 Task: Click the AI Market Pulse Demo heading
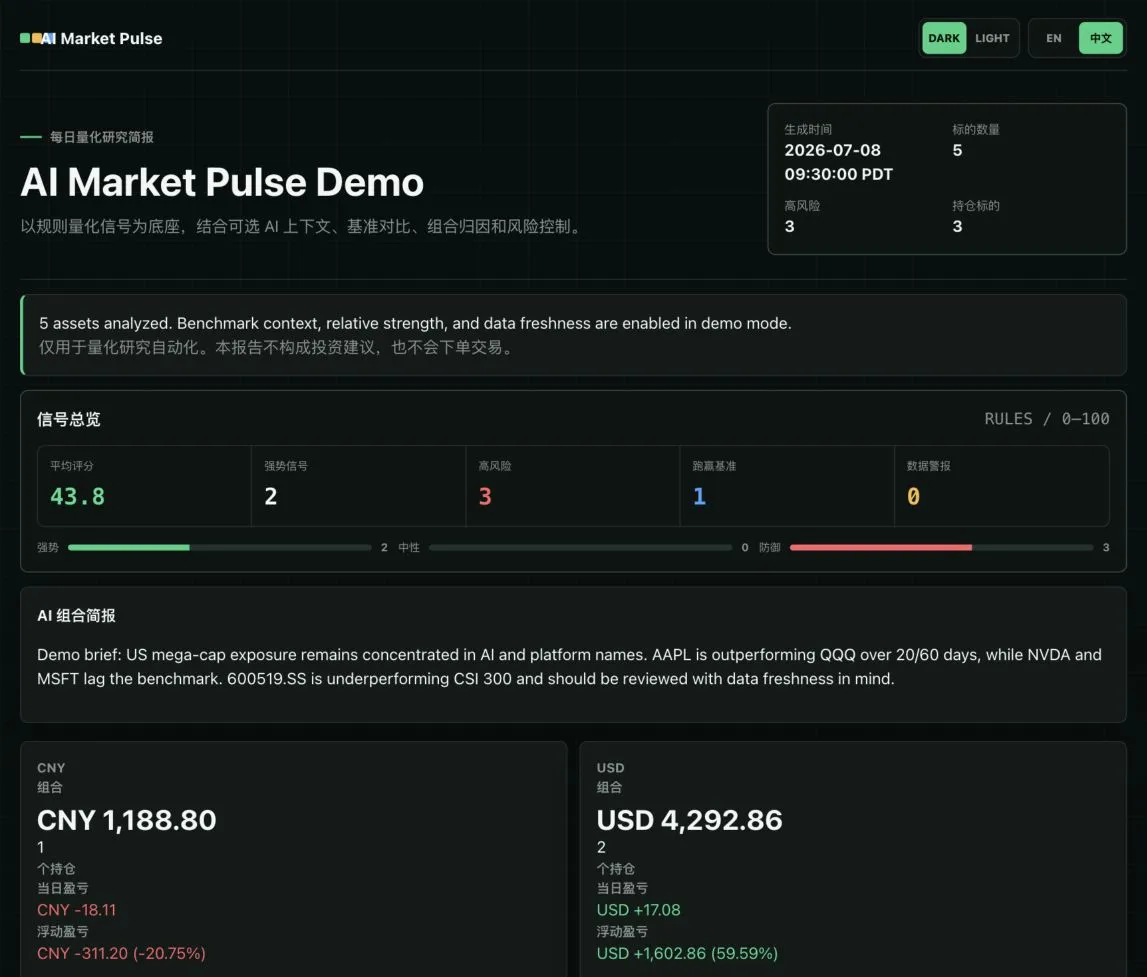pyautogui.click(x=222, y=182)
